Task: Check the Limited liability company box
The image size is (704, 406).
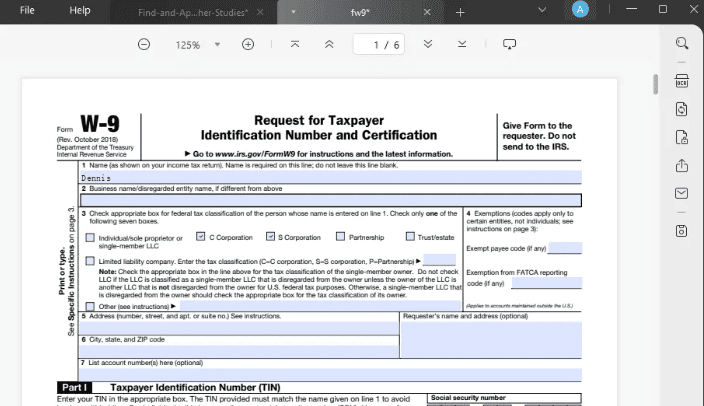Action: click(x=90, y=261)
